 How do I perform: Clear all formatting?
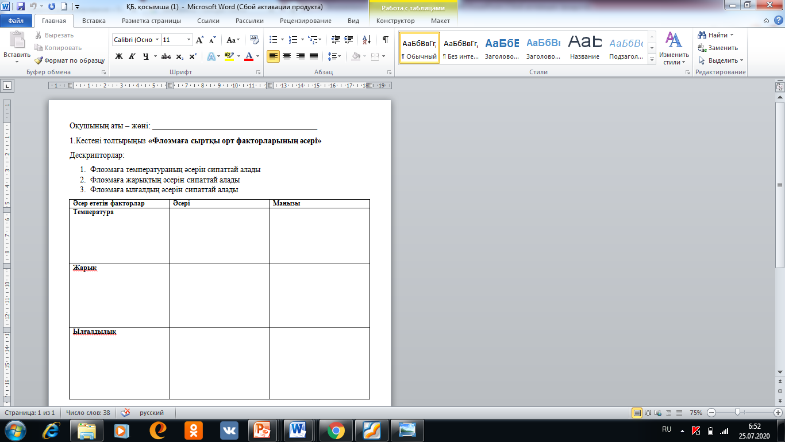point(254,40)
